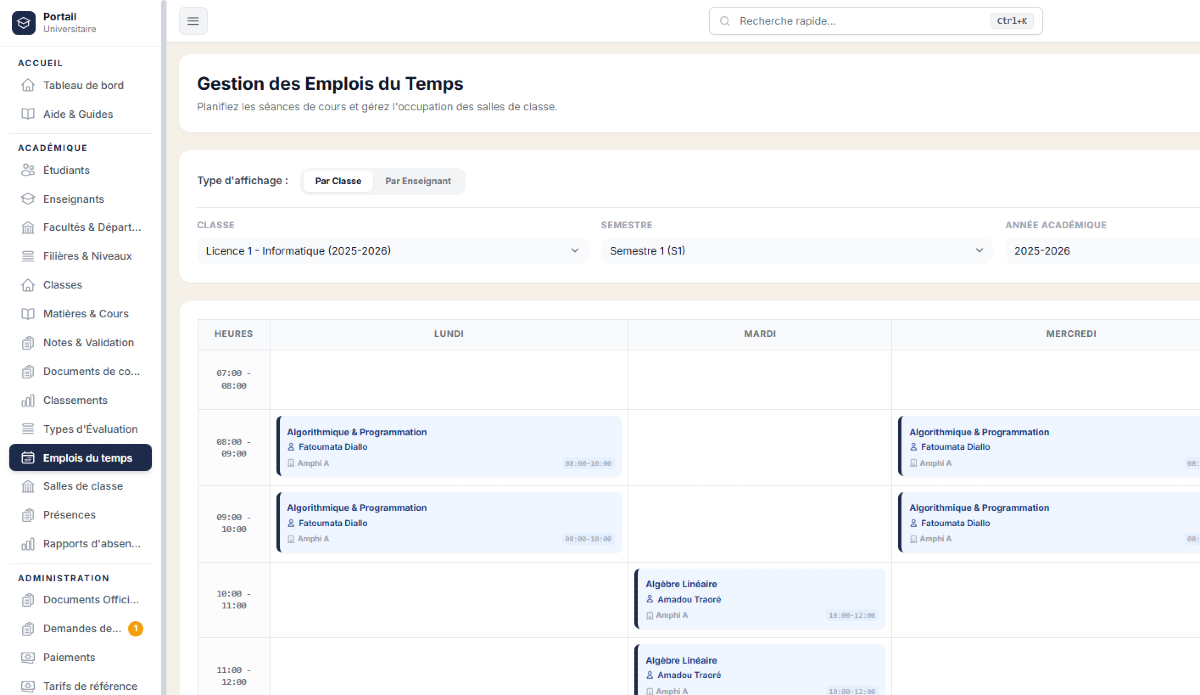Click Fatoumata Diallo in Monday 08:00 session
This screenshot has height=695, width=1200.
click(x=333, y=447)
